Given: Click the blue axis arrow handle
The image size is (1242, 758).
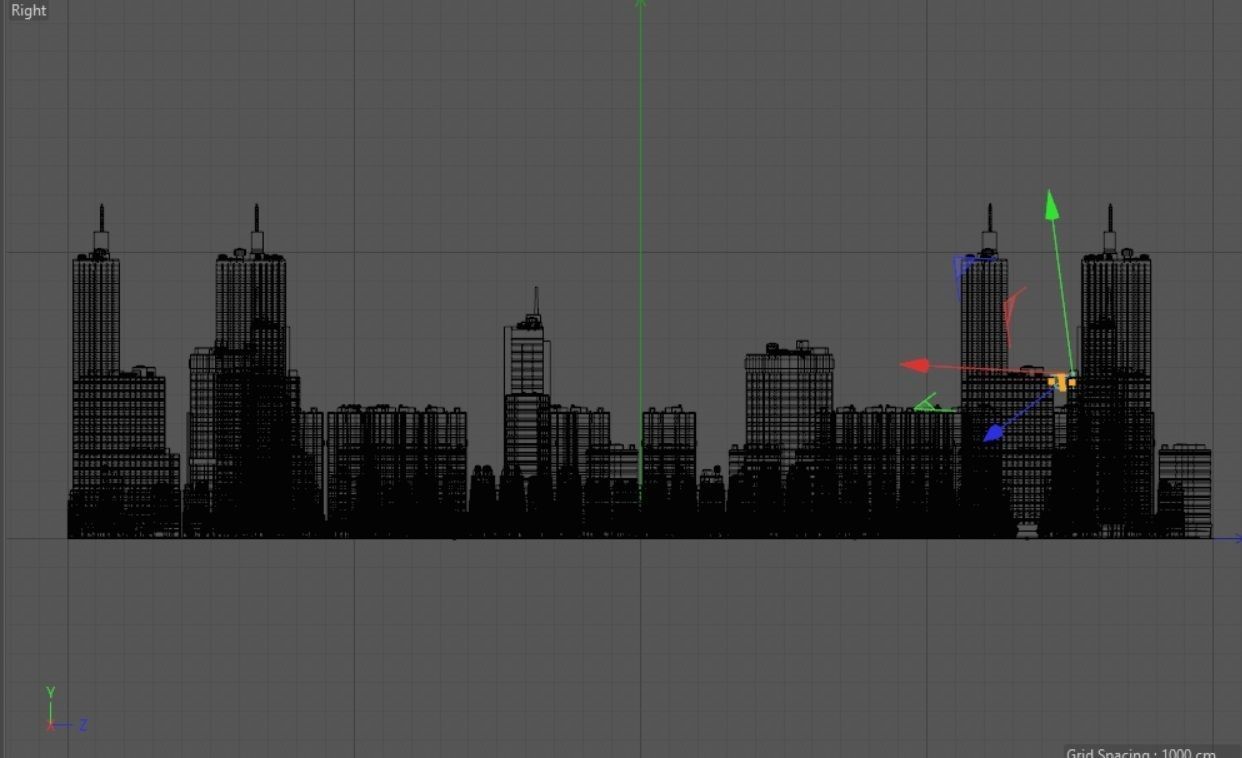Looking at the screenshot, I should (994, 432).
